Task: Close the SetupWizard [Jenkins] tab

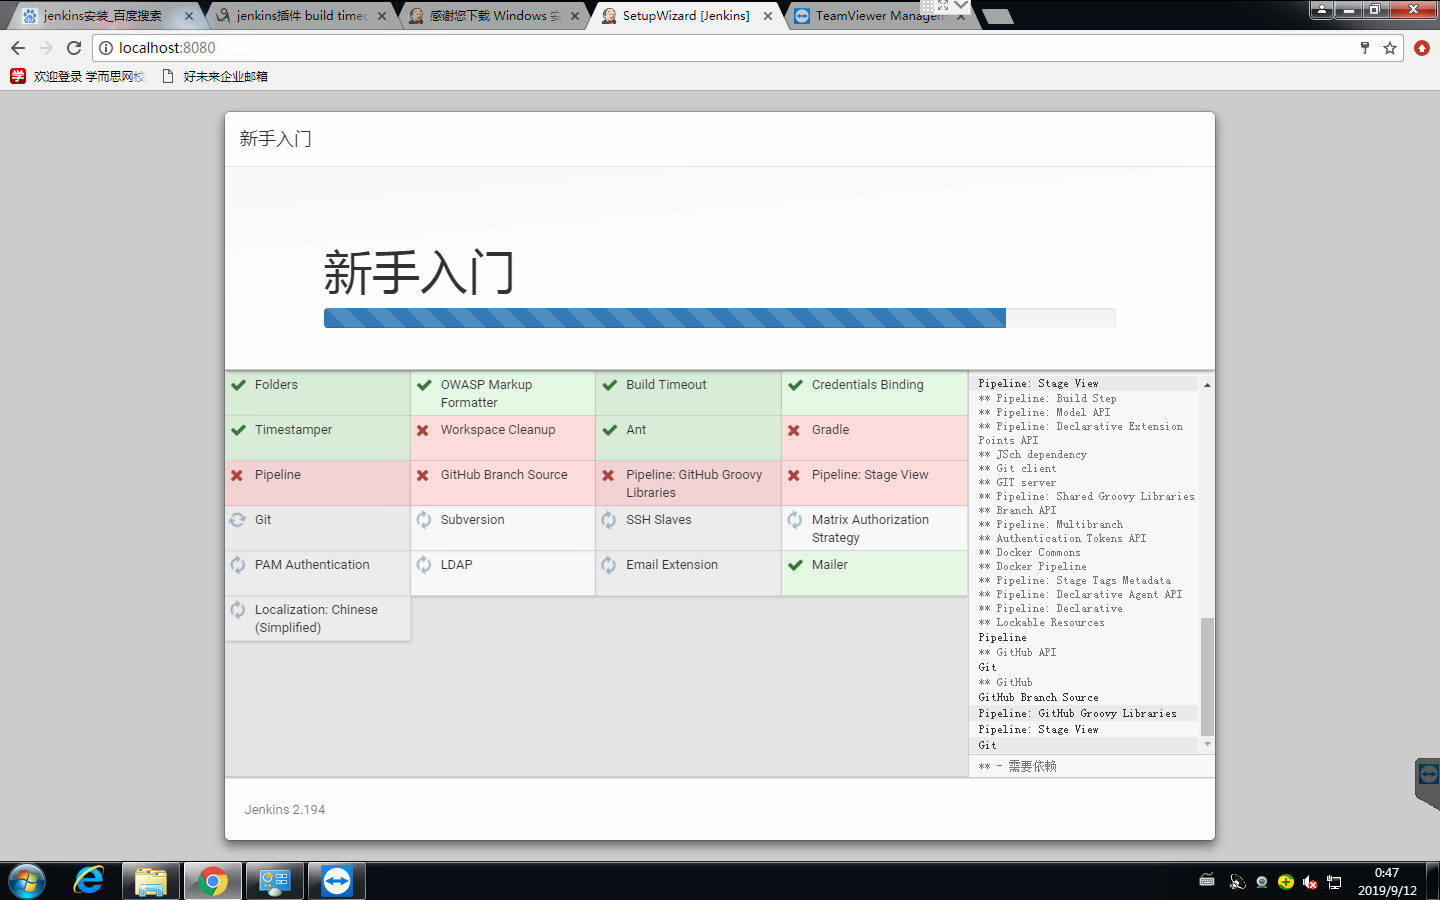Action: (768, 16)
